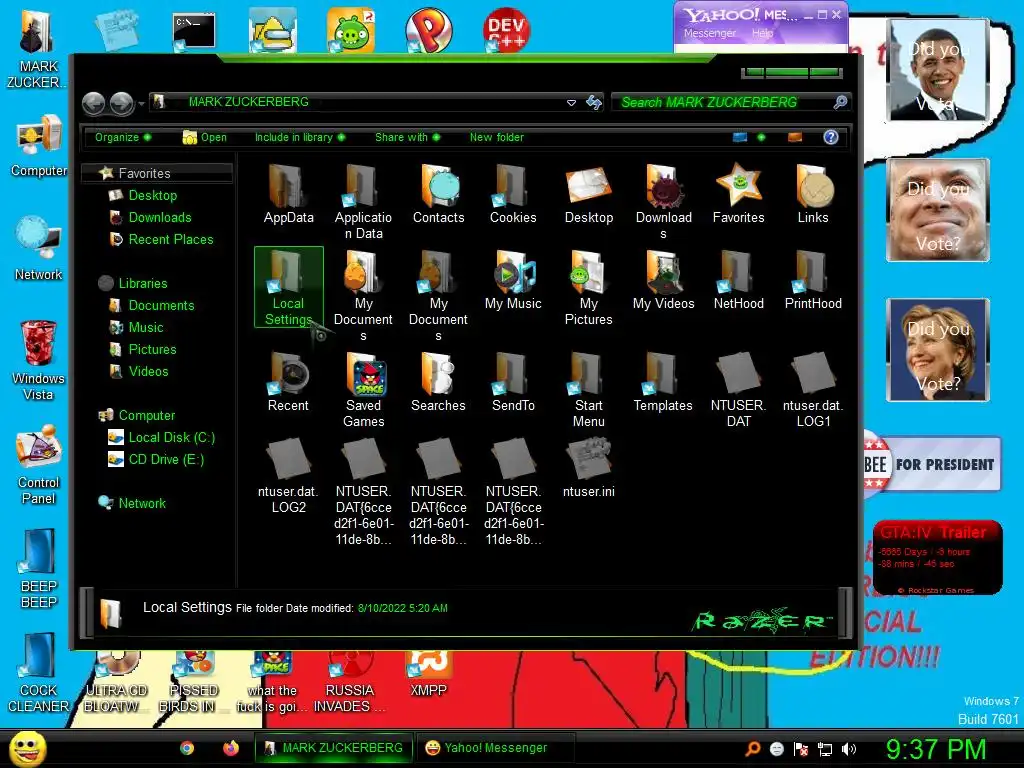Viewport: 1024px width, 768px height.
Task: Open the change view options dropdown
Action: pos(761,137)
